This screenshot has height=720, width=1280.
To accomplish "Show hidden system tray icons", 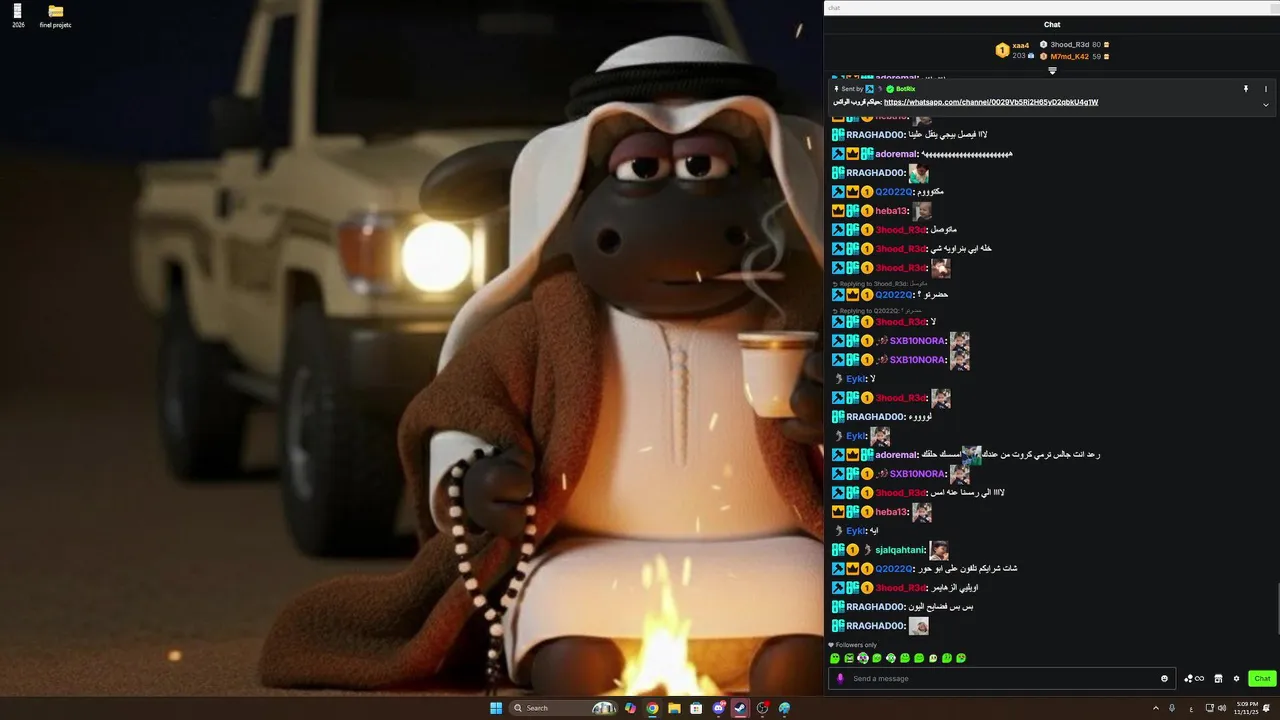I will (x=1156, y=708).
